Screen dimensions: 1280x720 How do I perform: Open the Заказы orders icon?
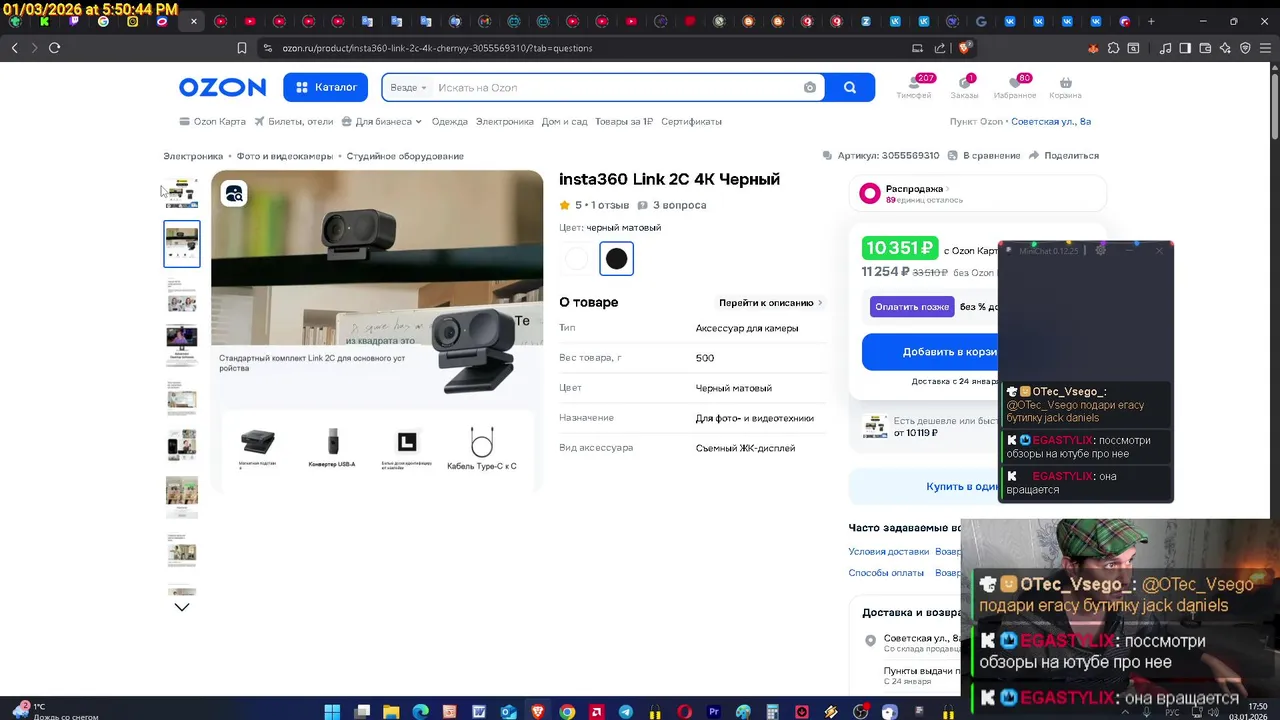click(x=964, y=87)
